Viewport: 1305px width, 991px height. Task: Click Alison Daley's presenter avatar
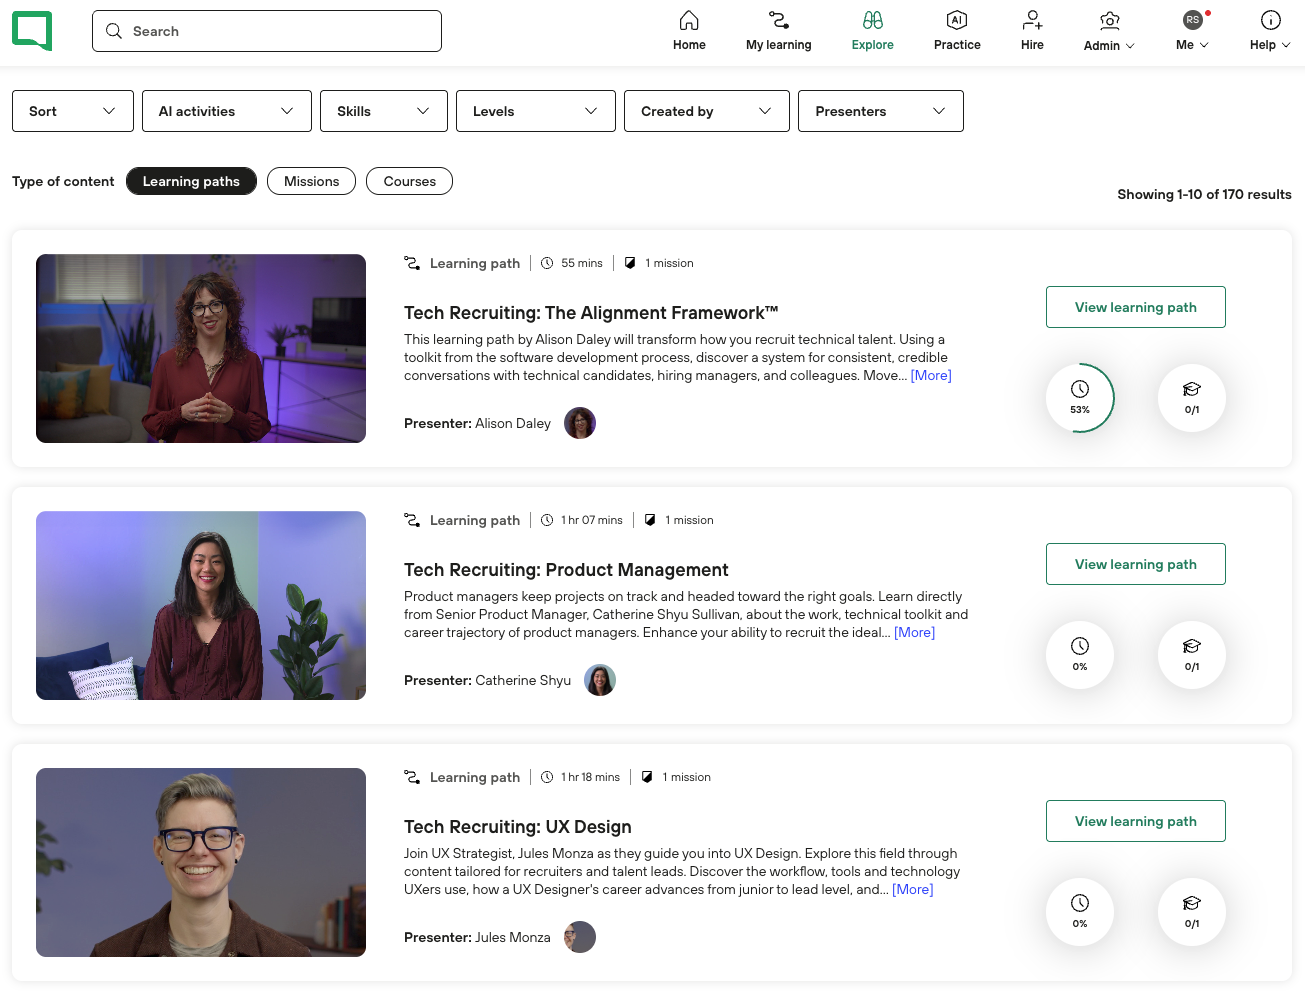point(580,423)
